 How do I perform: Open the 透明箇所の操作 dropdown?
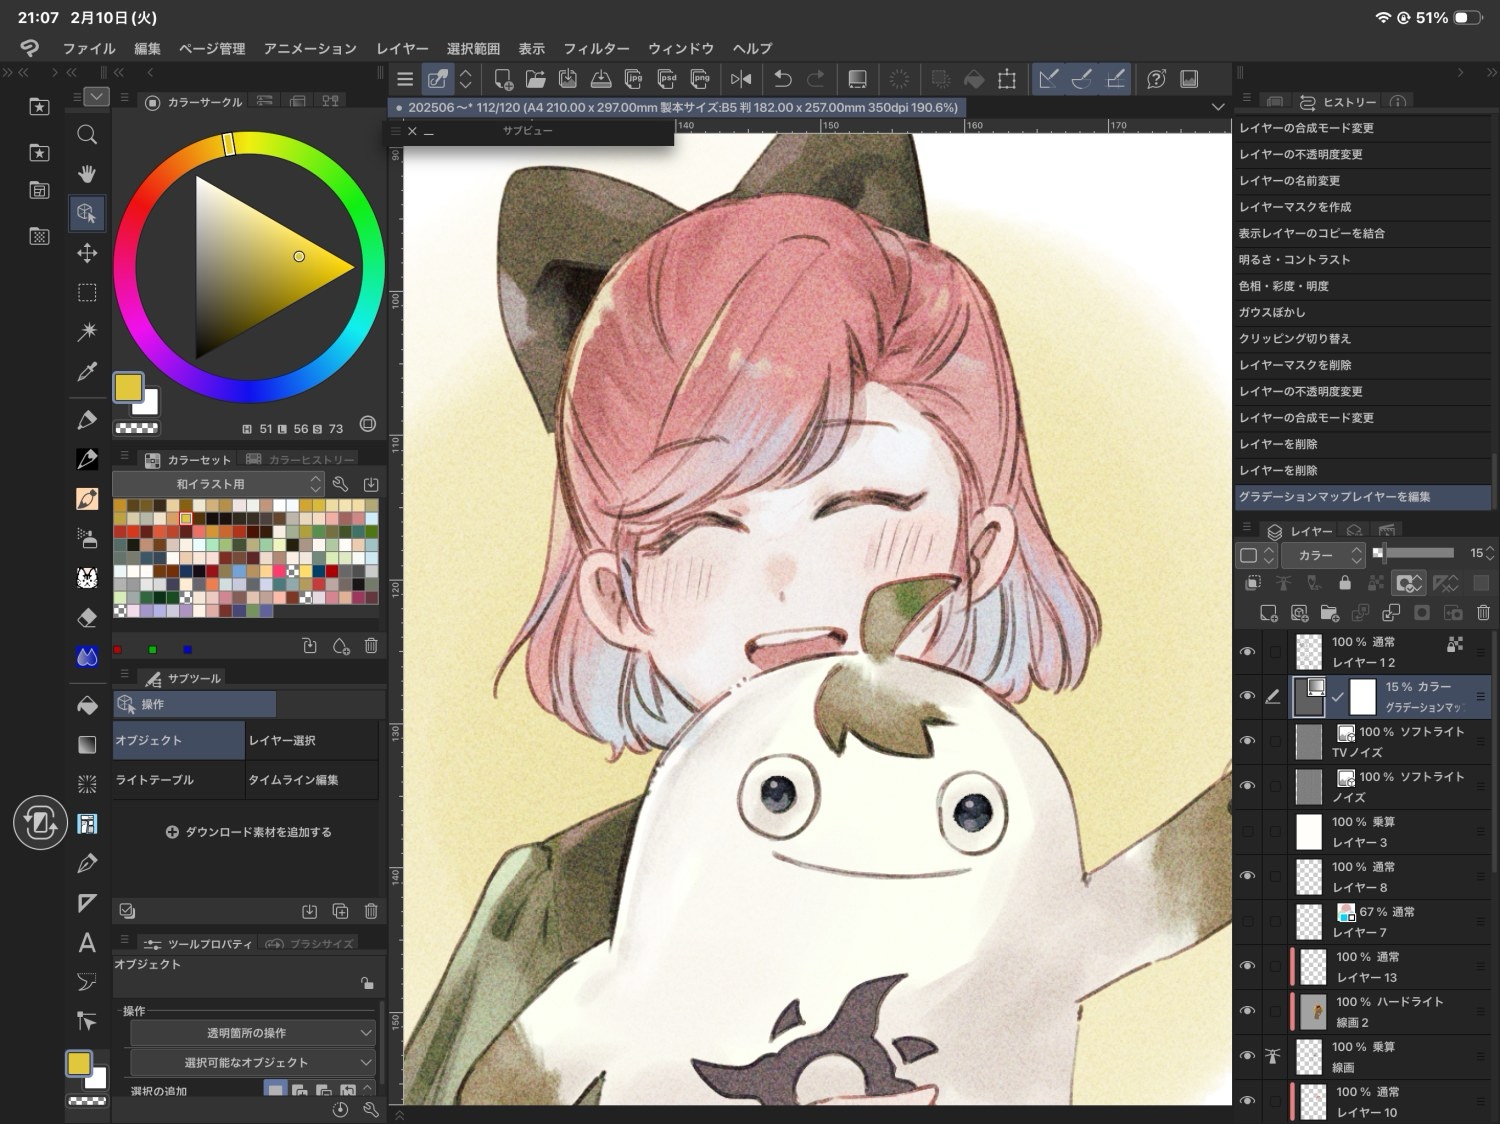252,1032
